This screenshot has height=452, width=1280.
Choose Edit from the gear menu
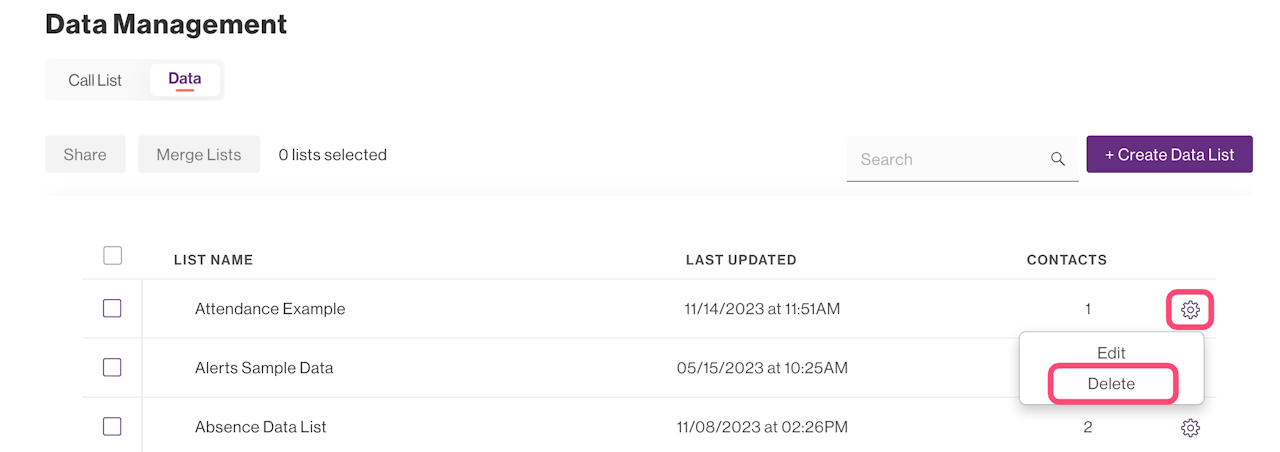1111,353
